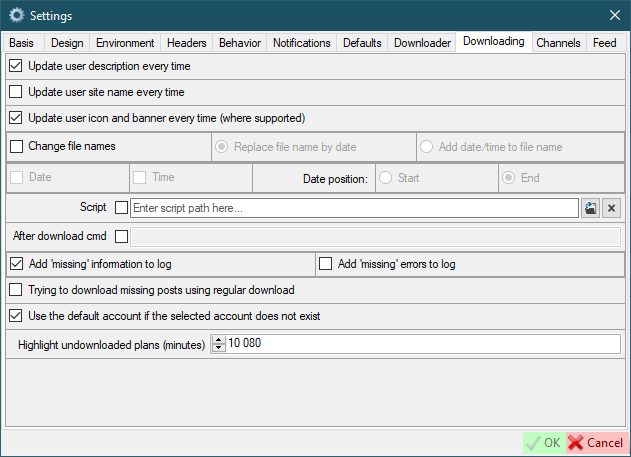Click the browse script file icon
631x457 pixels.
591,208
